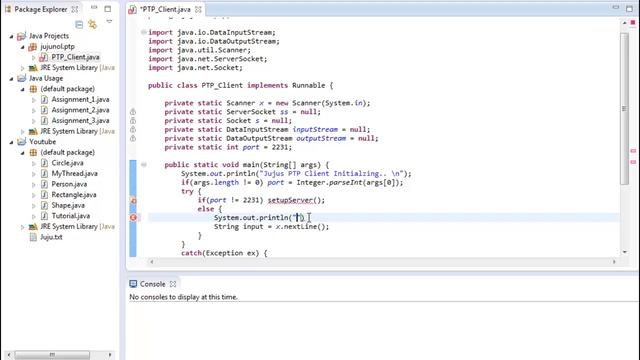Toggle Link with Editor icon
The image size is (640, 360).
pos(93,24)
